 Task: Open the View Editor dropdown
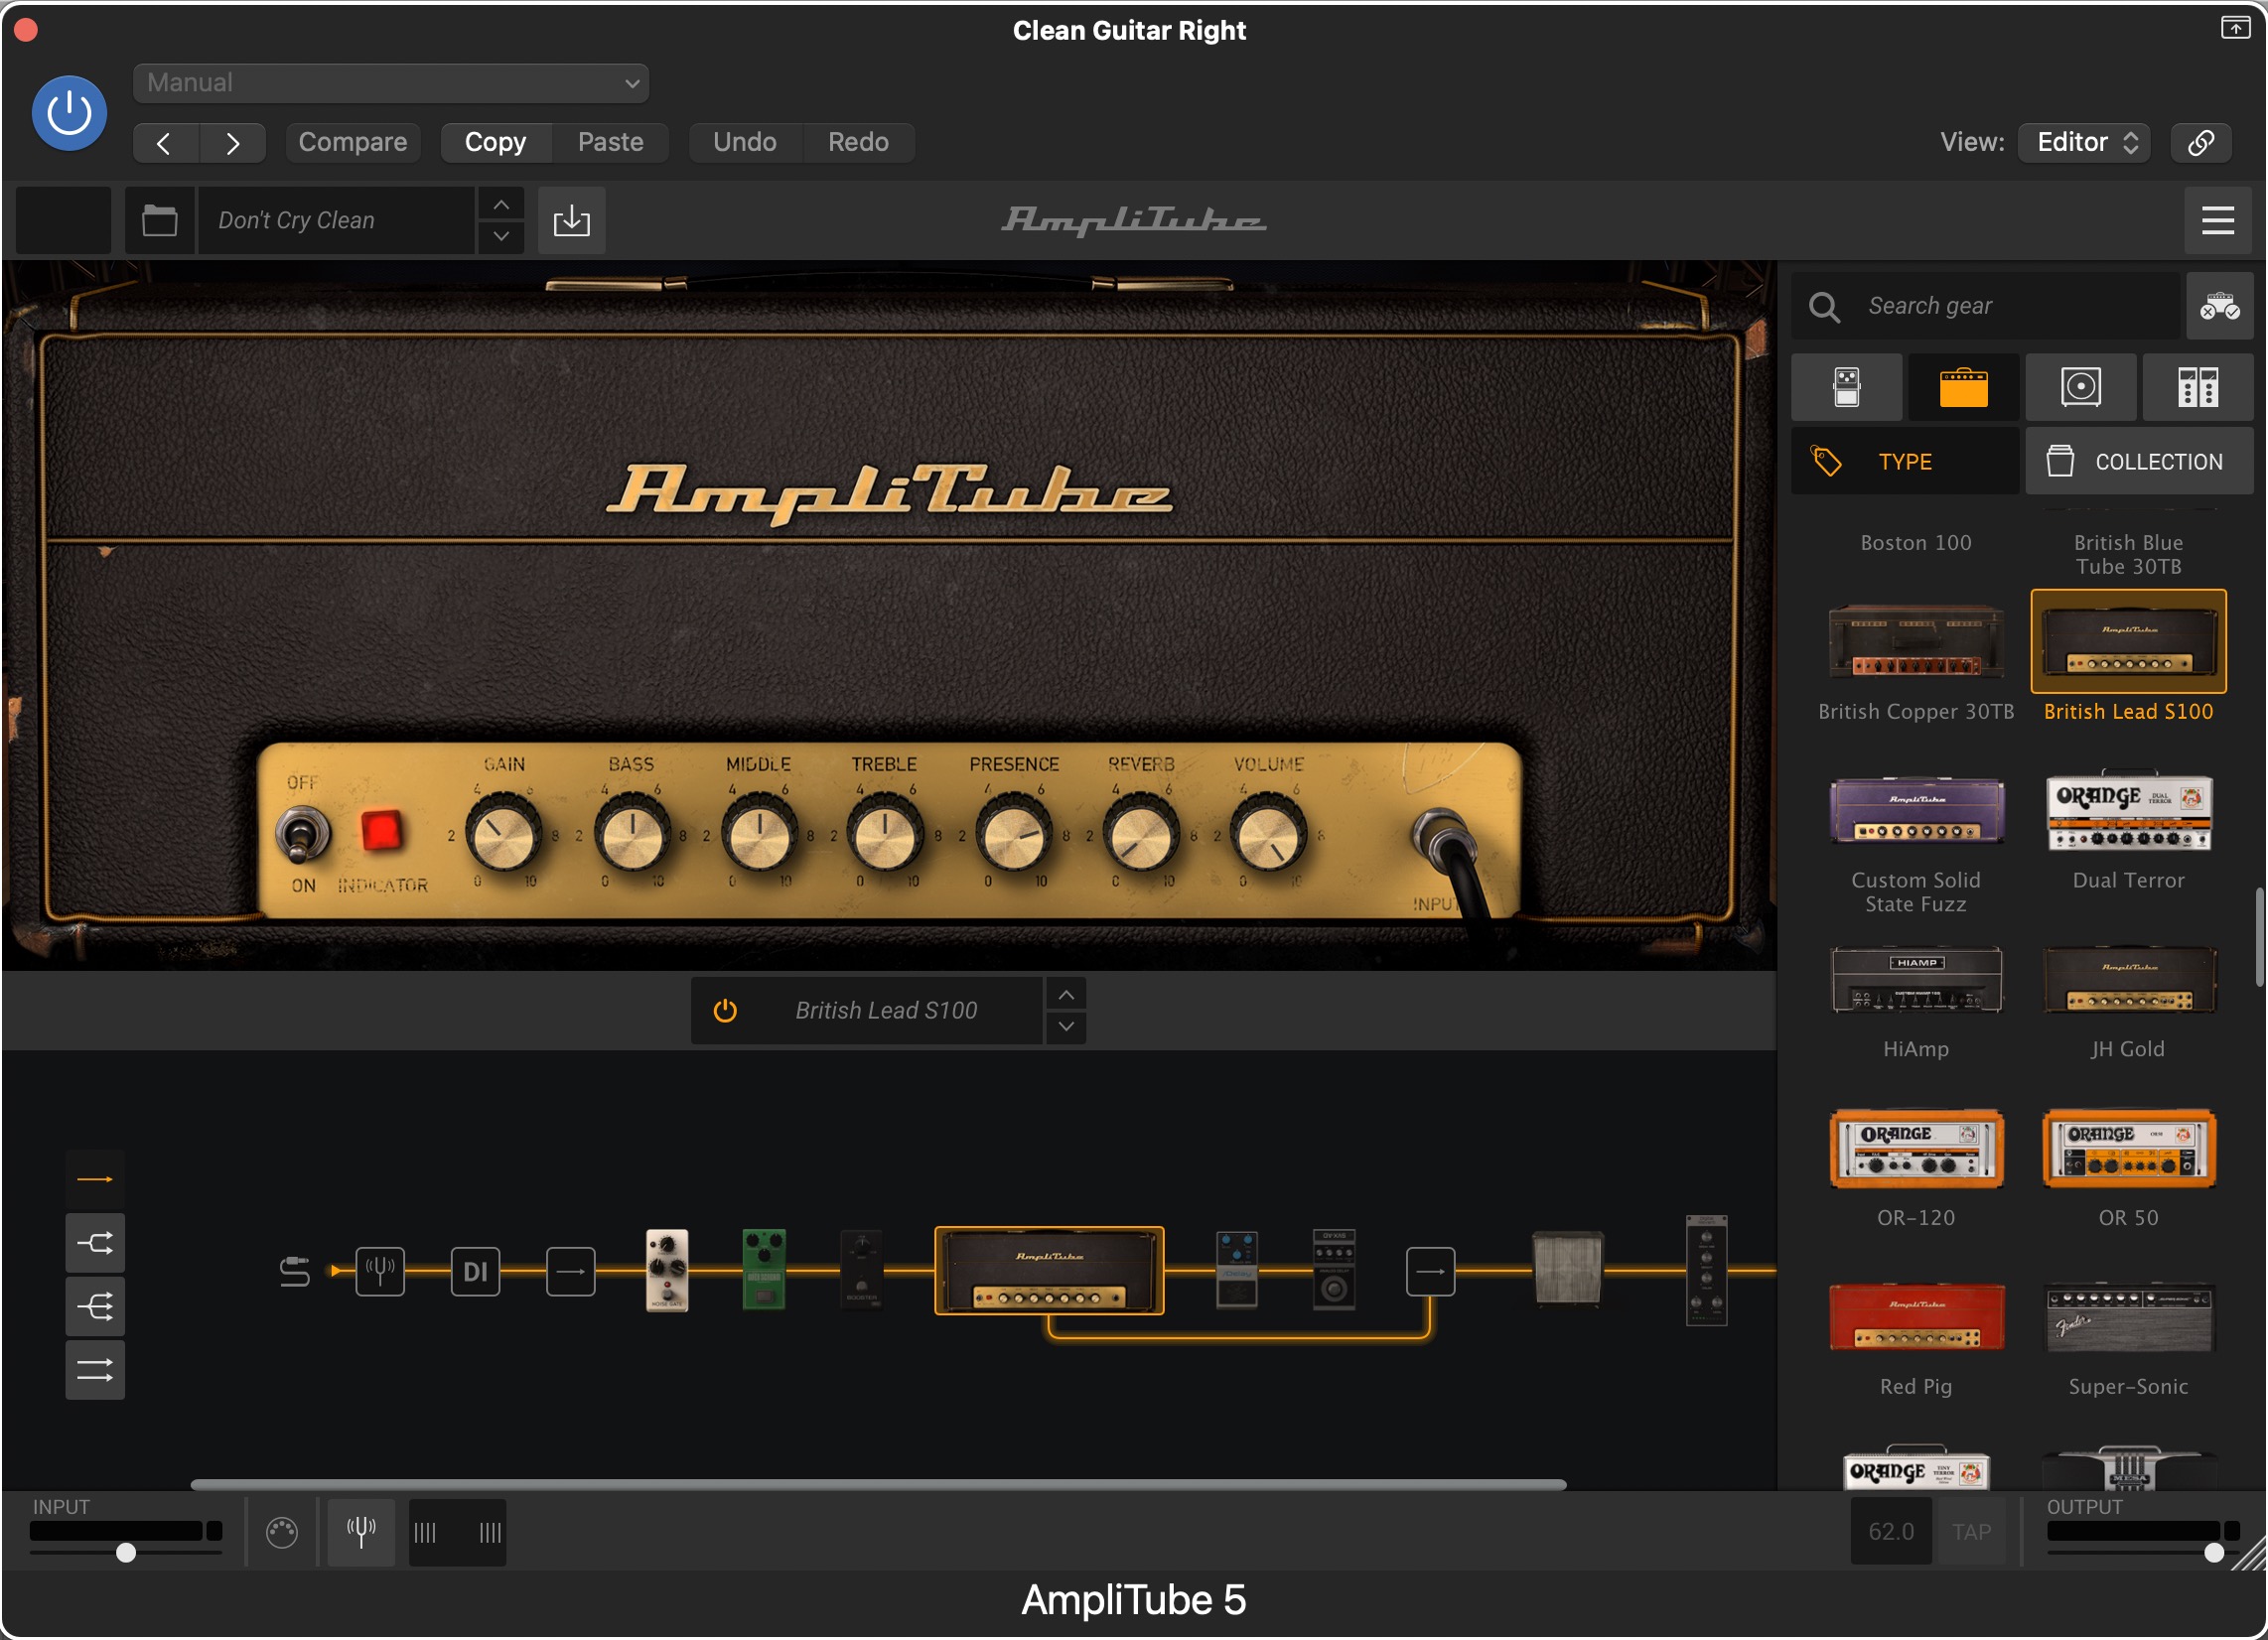tap(2084, 143)
